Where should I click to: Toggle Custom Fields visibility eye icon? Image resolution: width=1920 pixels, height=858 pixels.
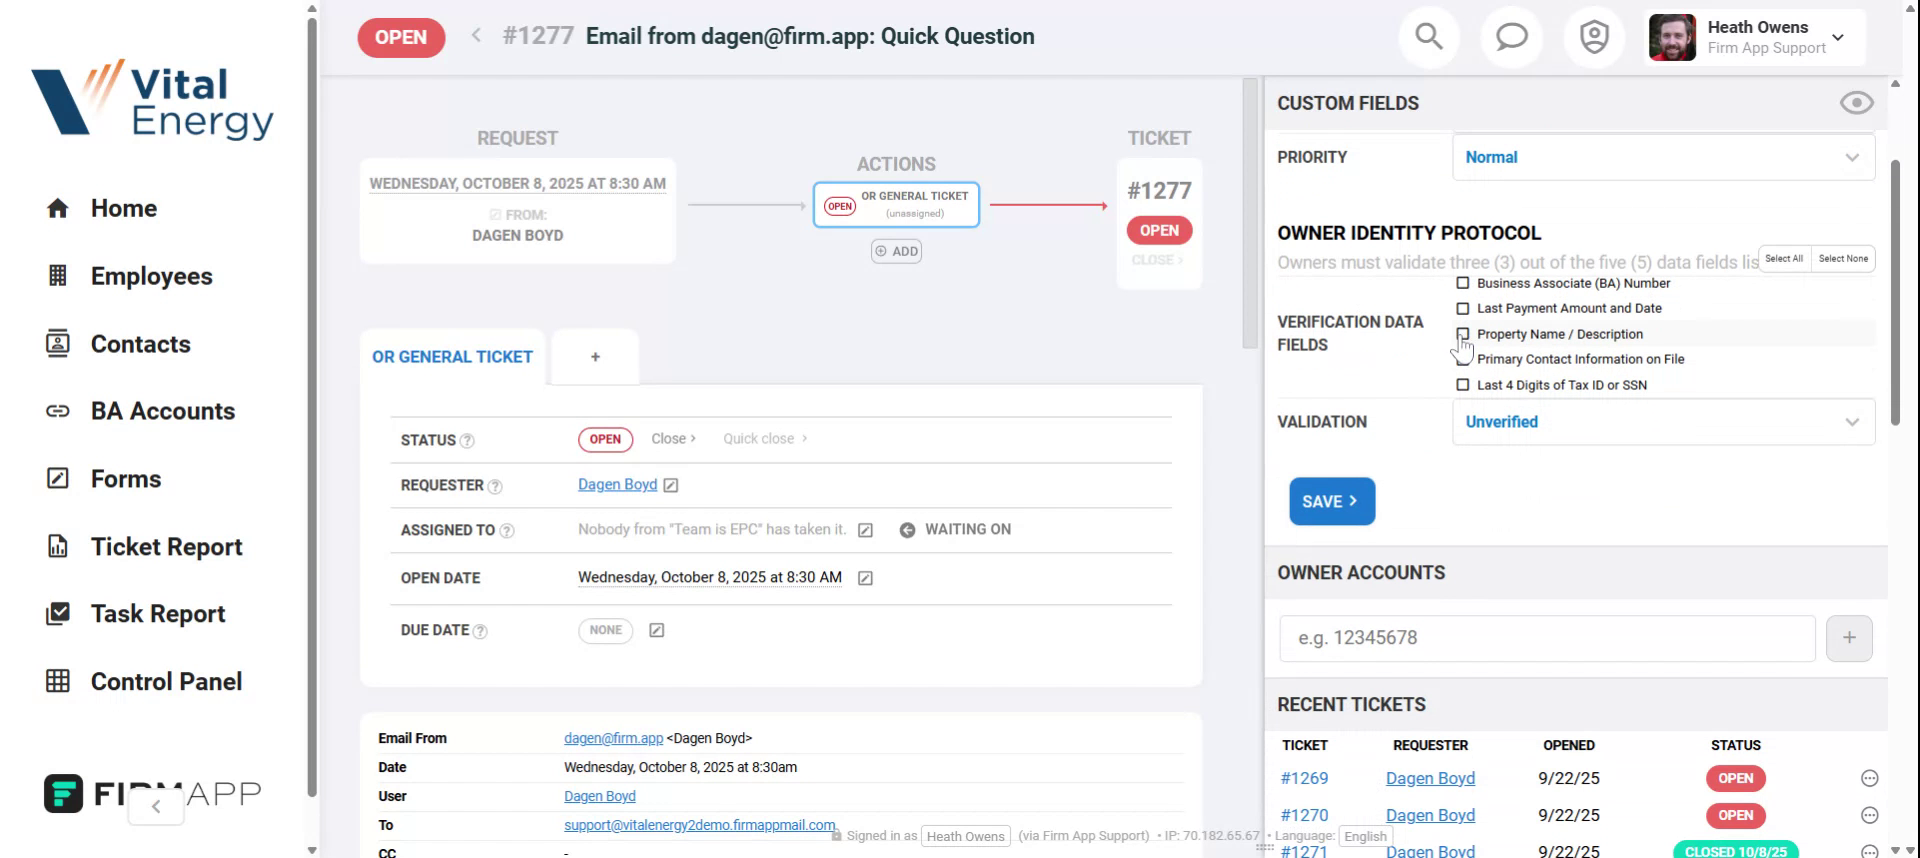pyautogui.click(x=1856, y=103)
